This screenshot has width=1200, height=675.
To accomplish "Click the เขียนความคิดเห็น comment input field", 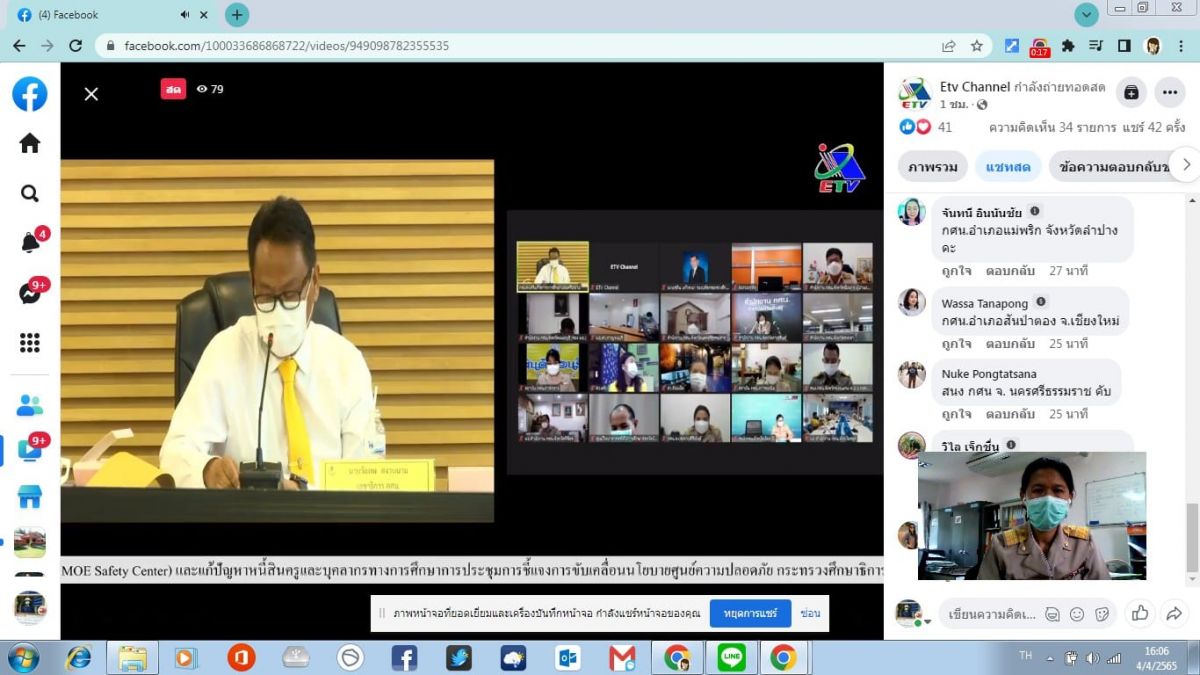I will tap(990, 613).
